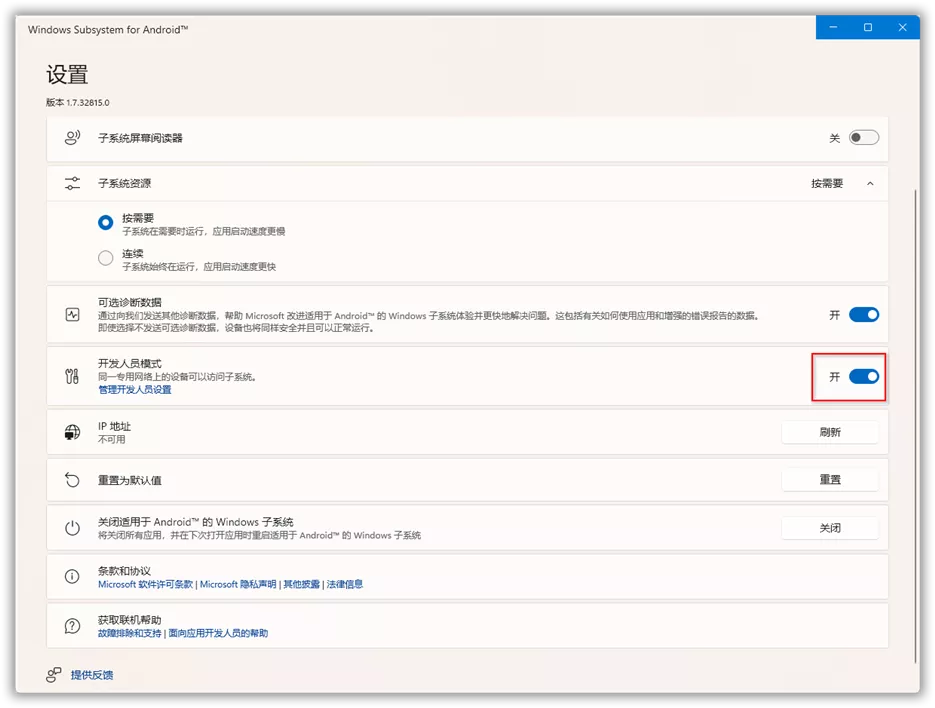Viewport: 935px width, 708px height.
Task: Click the 不可用 IP address status text
Action: [x=112, y=440]
